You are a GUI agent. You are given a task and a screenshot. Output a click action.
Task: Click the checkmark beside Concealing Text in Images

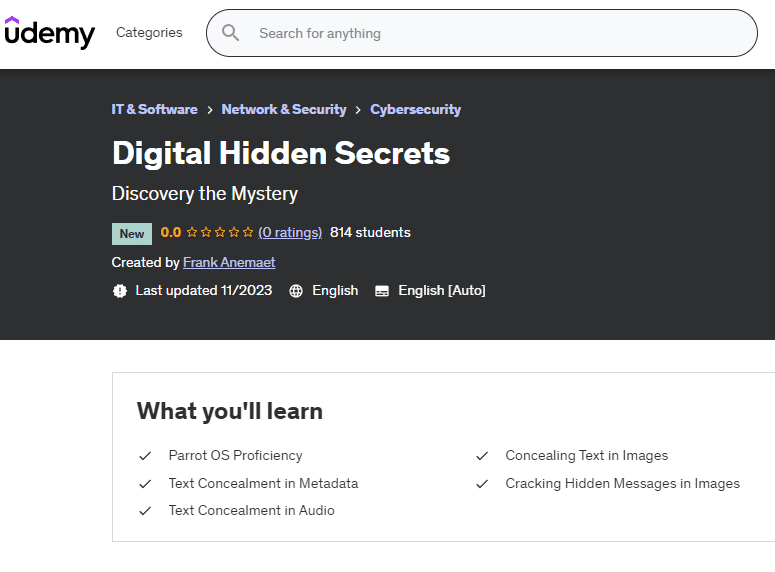point(482,456)
